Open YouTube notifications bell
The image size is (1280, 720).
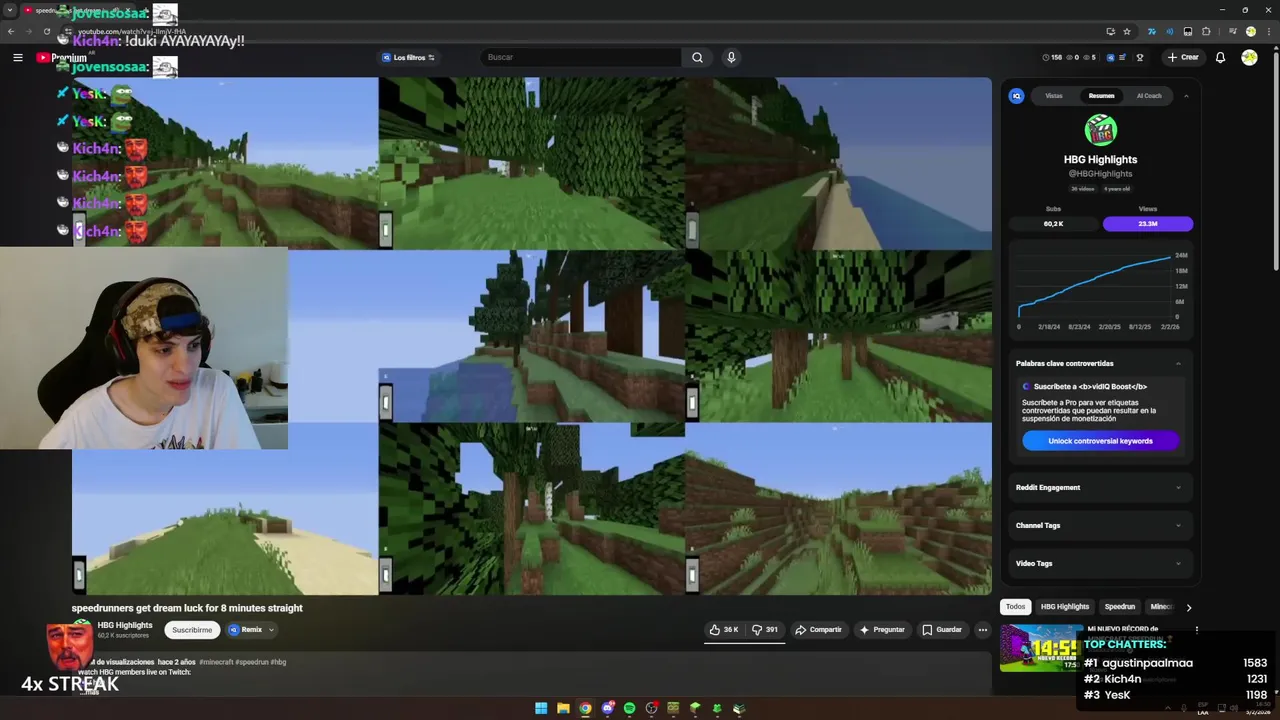click(x=1220, y=58)
